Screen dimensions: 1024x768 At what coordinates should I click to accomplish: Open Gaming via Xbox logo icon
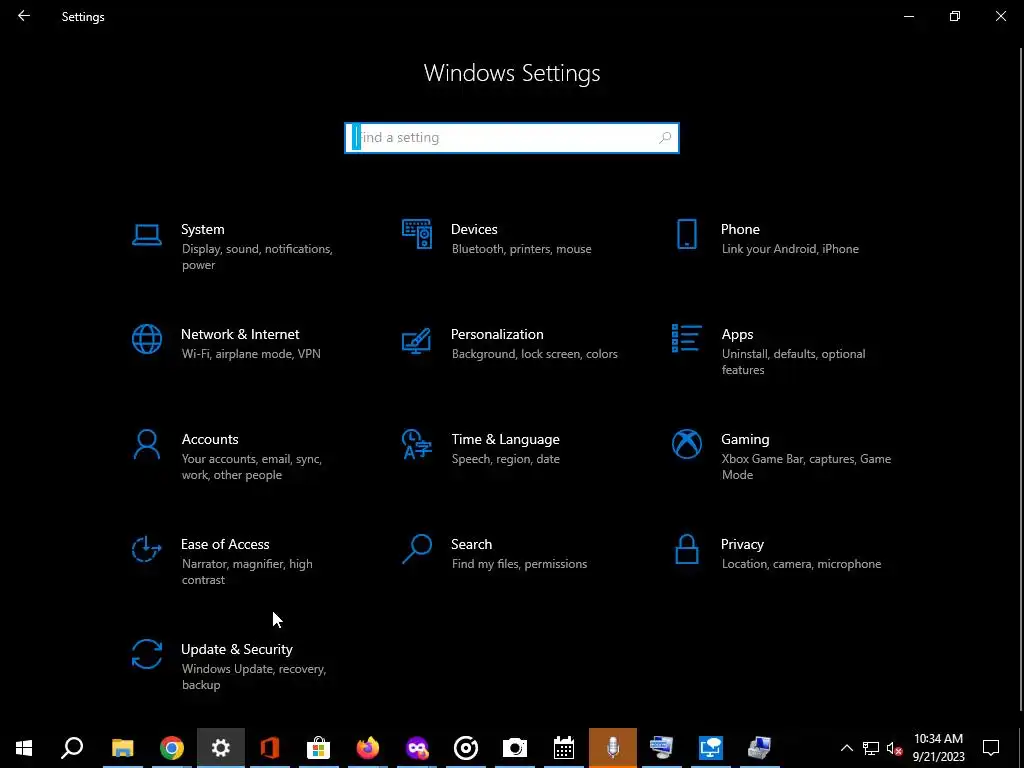click(x=686, y=444)
